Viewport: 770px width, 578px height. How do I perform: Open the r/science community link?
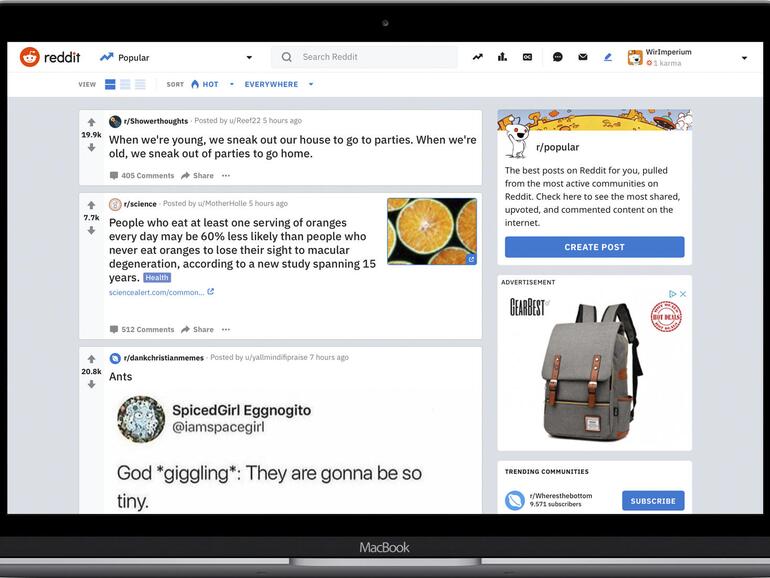(140, 204)
